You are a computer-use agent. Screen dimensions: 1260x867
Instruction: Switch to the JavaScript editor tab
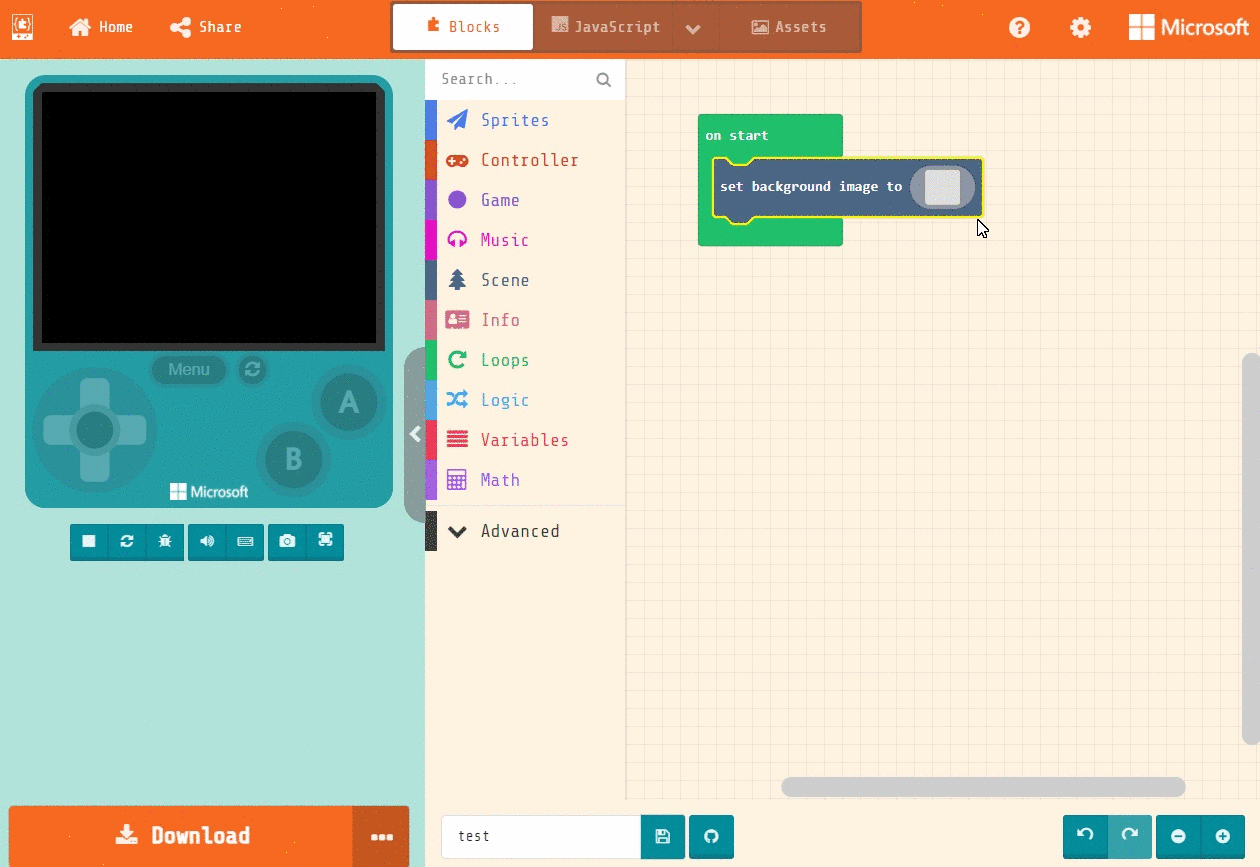(605, 27)
